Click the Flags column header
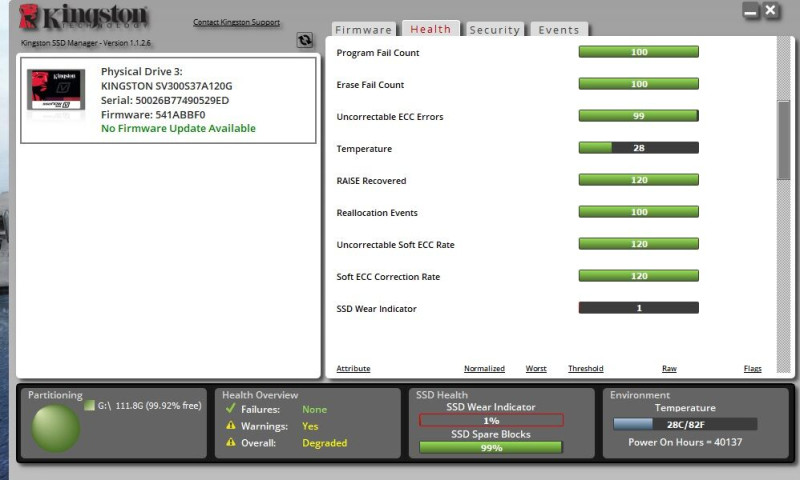The image size is (800, 480). 753,368
